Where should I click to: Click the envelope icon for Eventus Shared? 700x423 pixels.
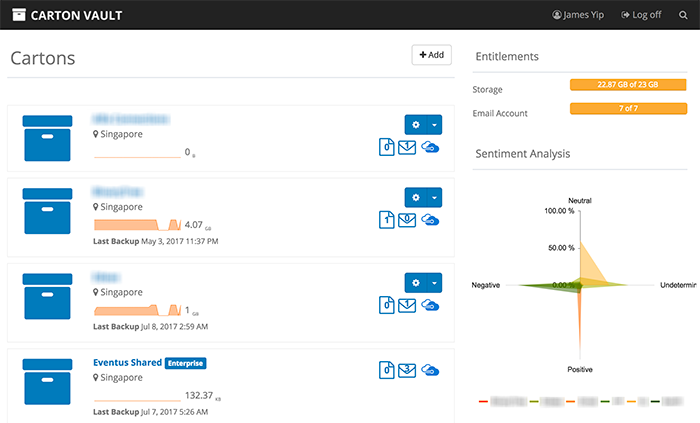[407, 370]
